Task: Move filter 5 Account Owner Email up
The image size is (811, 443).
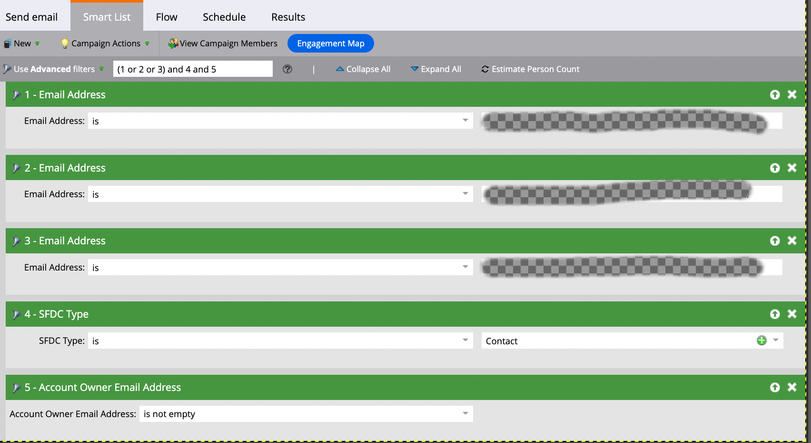Action: [774, 387]
